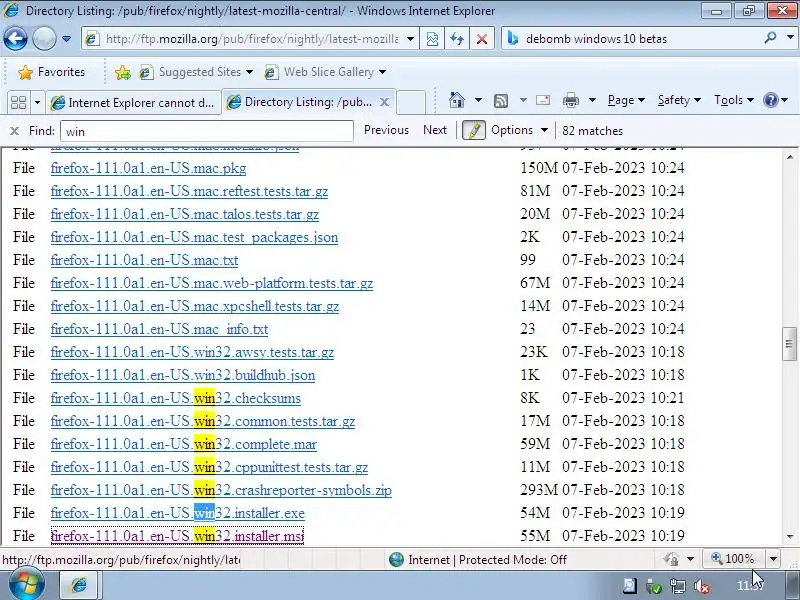This screenshot has width=800, height=600.
Task: Click the RSS feeds icon
Action: click(x=501, y=101)
